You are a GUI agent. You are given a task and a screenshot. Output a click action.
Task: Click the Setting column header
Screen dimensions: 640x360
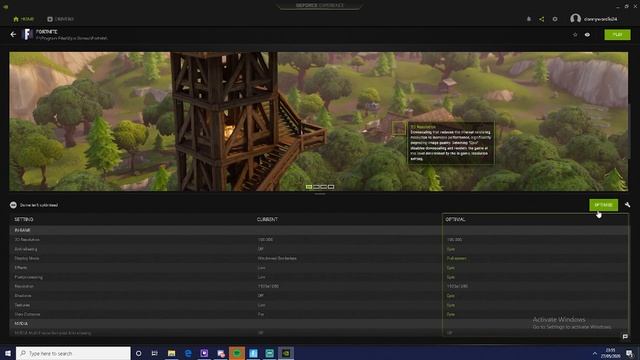(24, 220)
